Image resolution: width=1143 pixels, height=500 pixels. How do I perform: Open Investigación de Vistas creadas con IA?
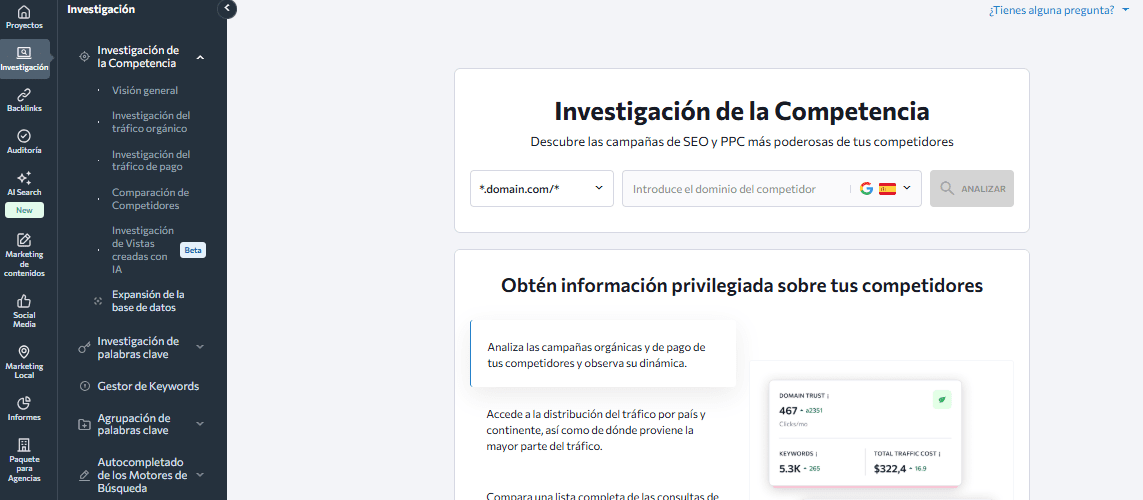pyautogui.click(x=143, y=250)
